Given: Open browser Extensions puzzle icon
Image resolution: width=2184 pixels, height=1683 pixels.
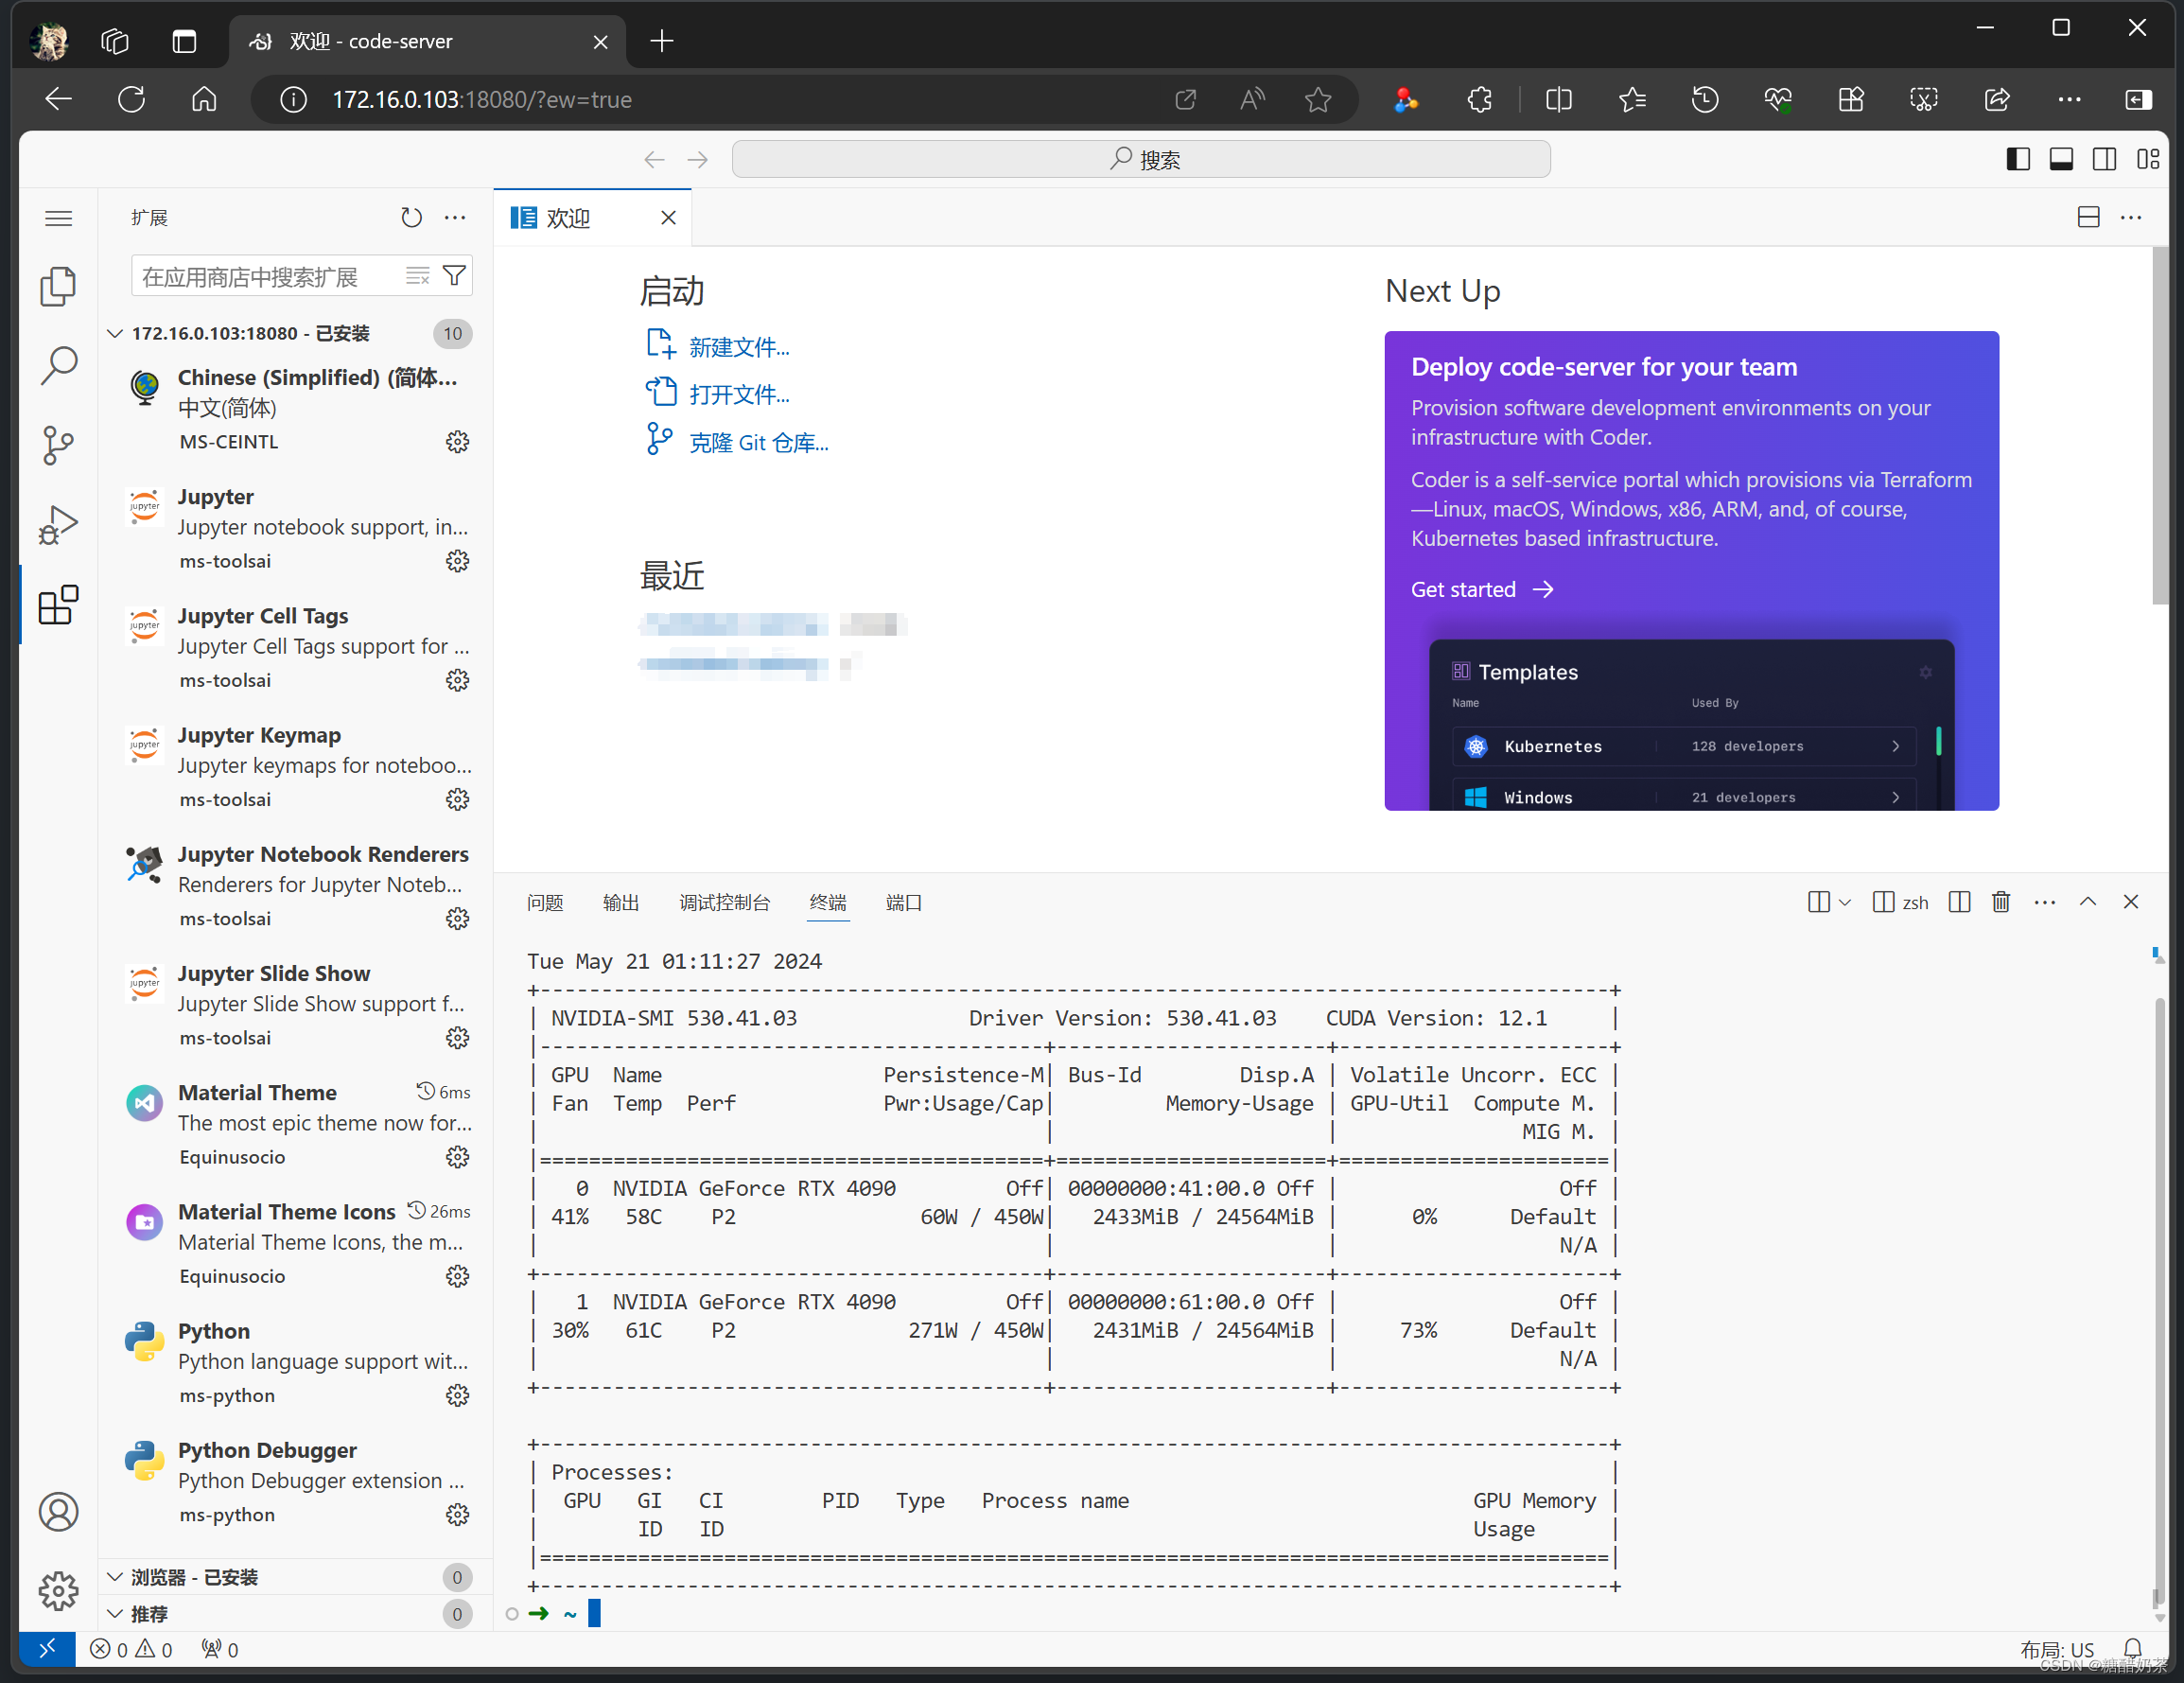Looking at the screenshot, I should tap(1480, 99).
